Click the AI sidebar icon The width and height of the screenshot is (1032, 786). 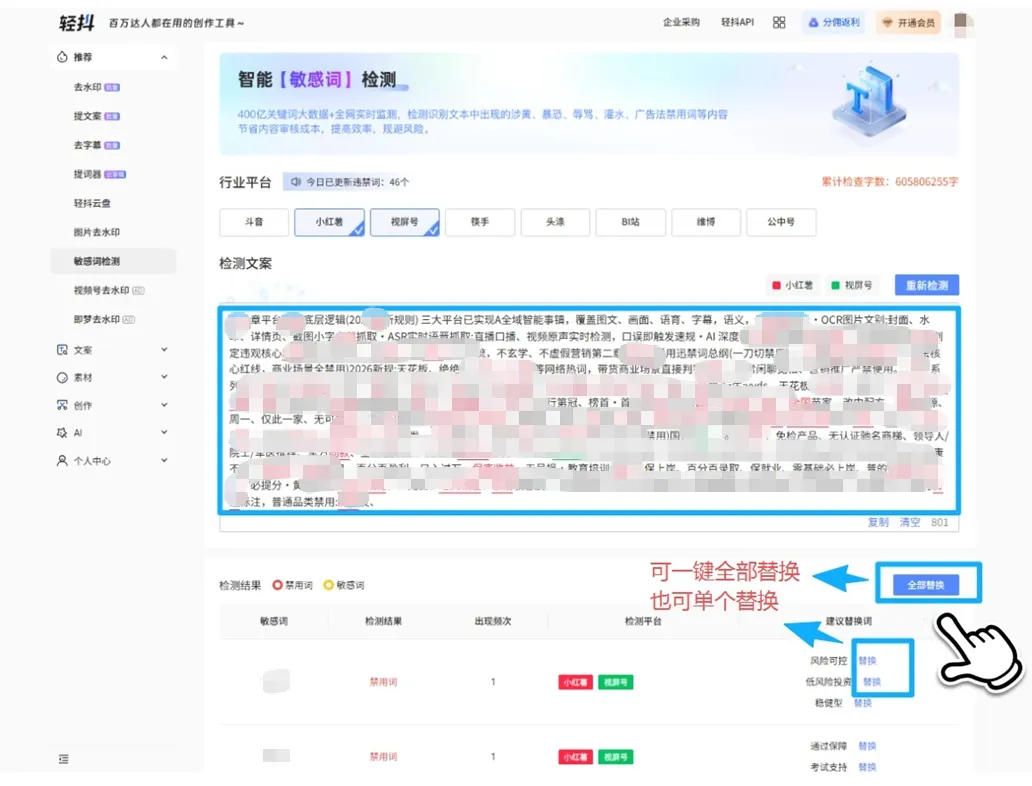(62, 432)
